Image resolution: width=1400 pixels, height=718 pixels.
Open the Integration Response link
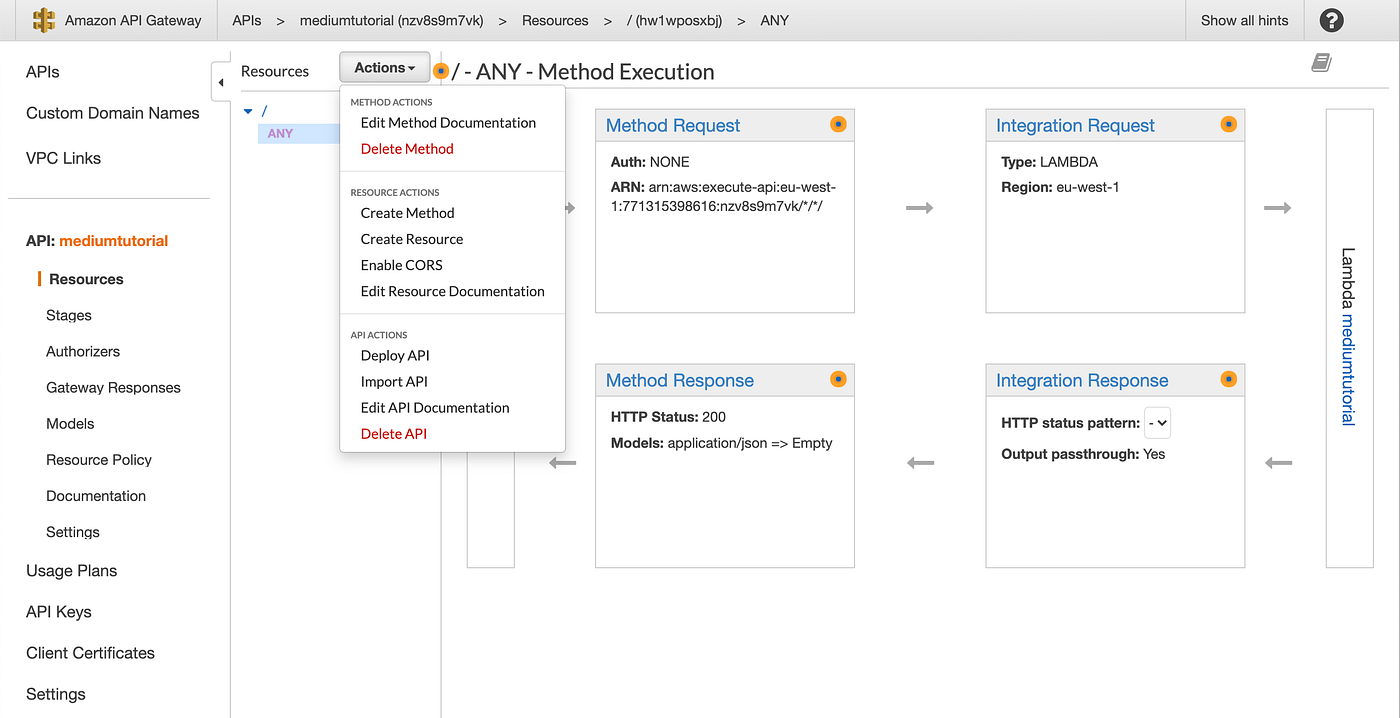1082,380
